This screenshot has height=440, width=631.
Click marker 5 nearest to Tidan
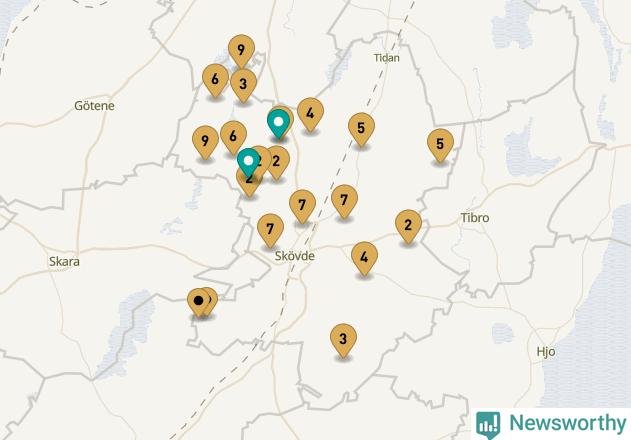361,128
